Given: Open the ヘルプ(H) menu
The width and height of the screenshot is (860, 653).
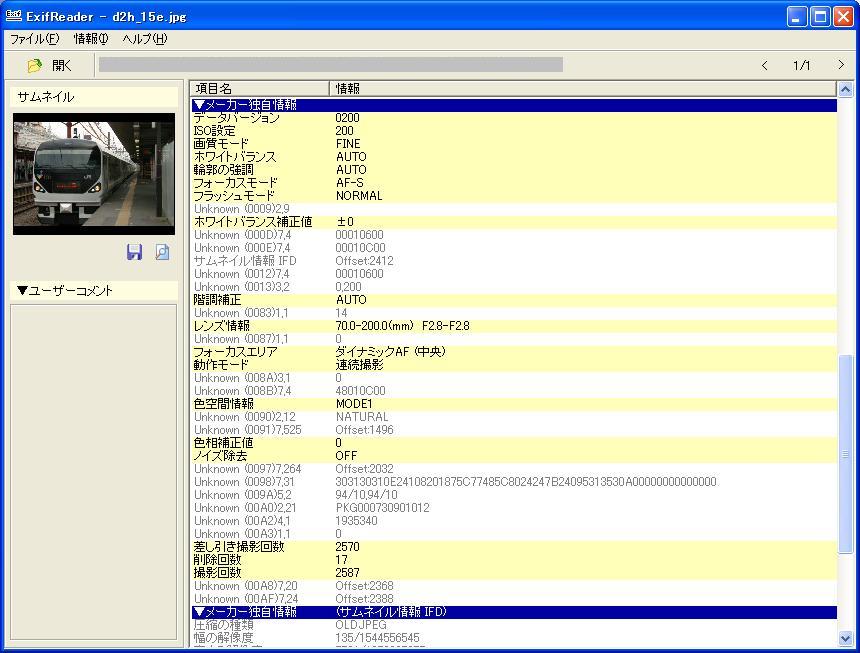Looking at the screenshot, I should 144,39.
